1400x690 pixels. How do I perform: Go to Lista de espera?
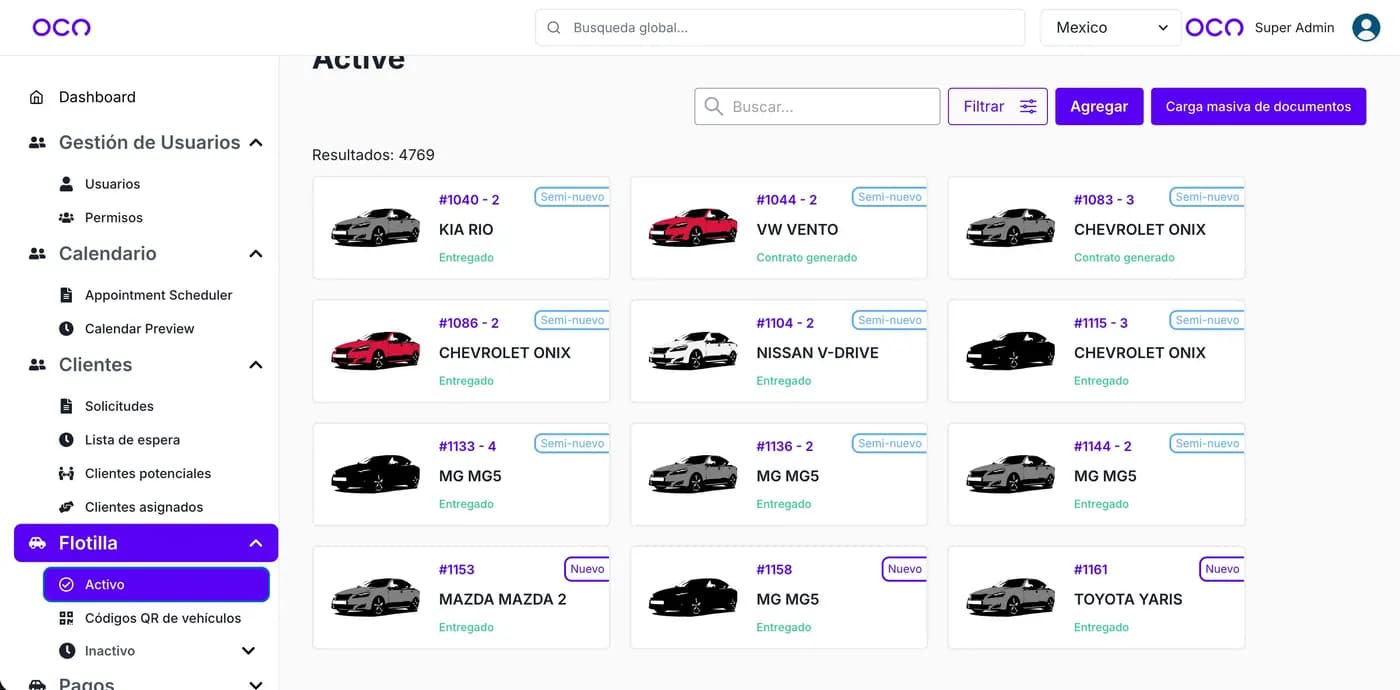point(132,440)
